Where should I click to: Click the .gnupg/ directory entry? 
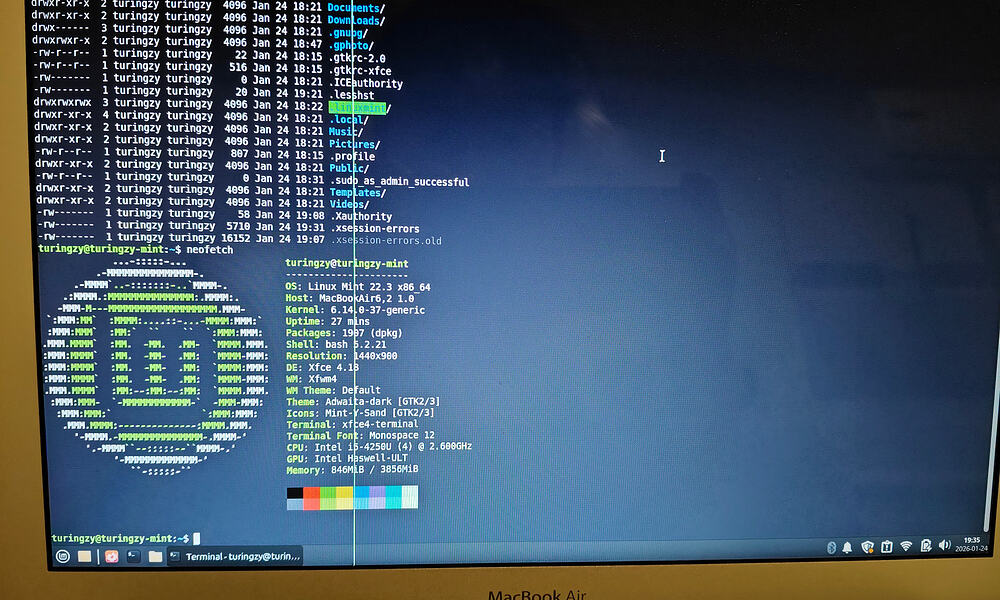(x=348, y=33)
